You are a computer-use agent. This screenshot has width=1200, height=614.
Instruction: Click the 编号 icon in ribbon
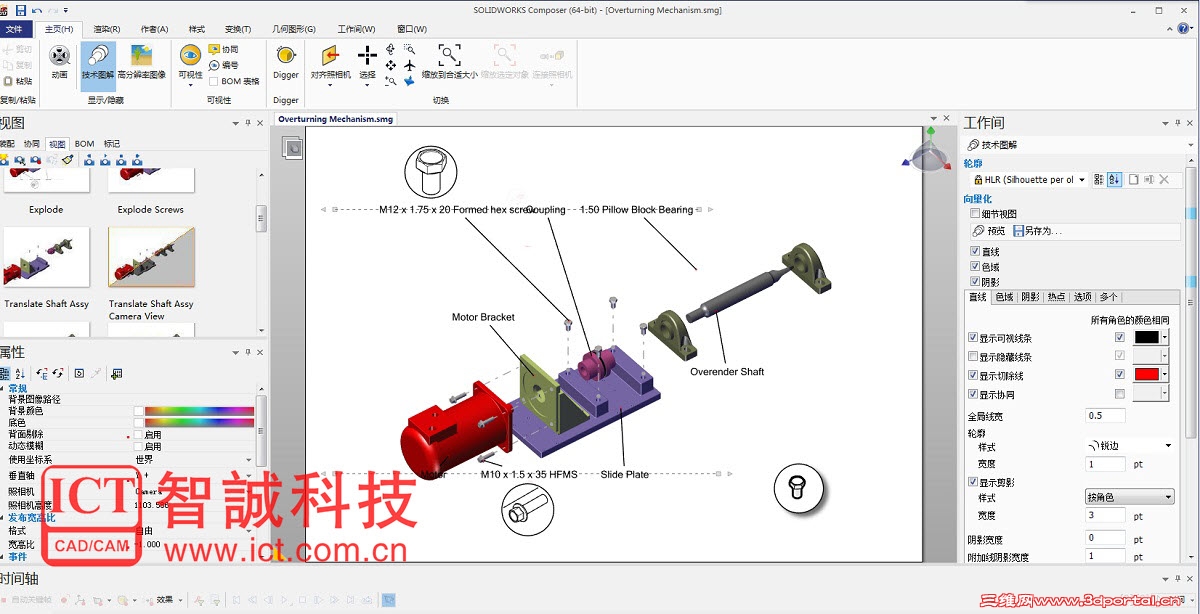(214, 65)
